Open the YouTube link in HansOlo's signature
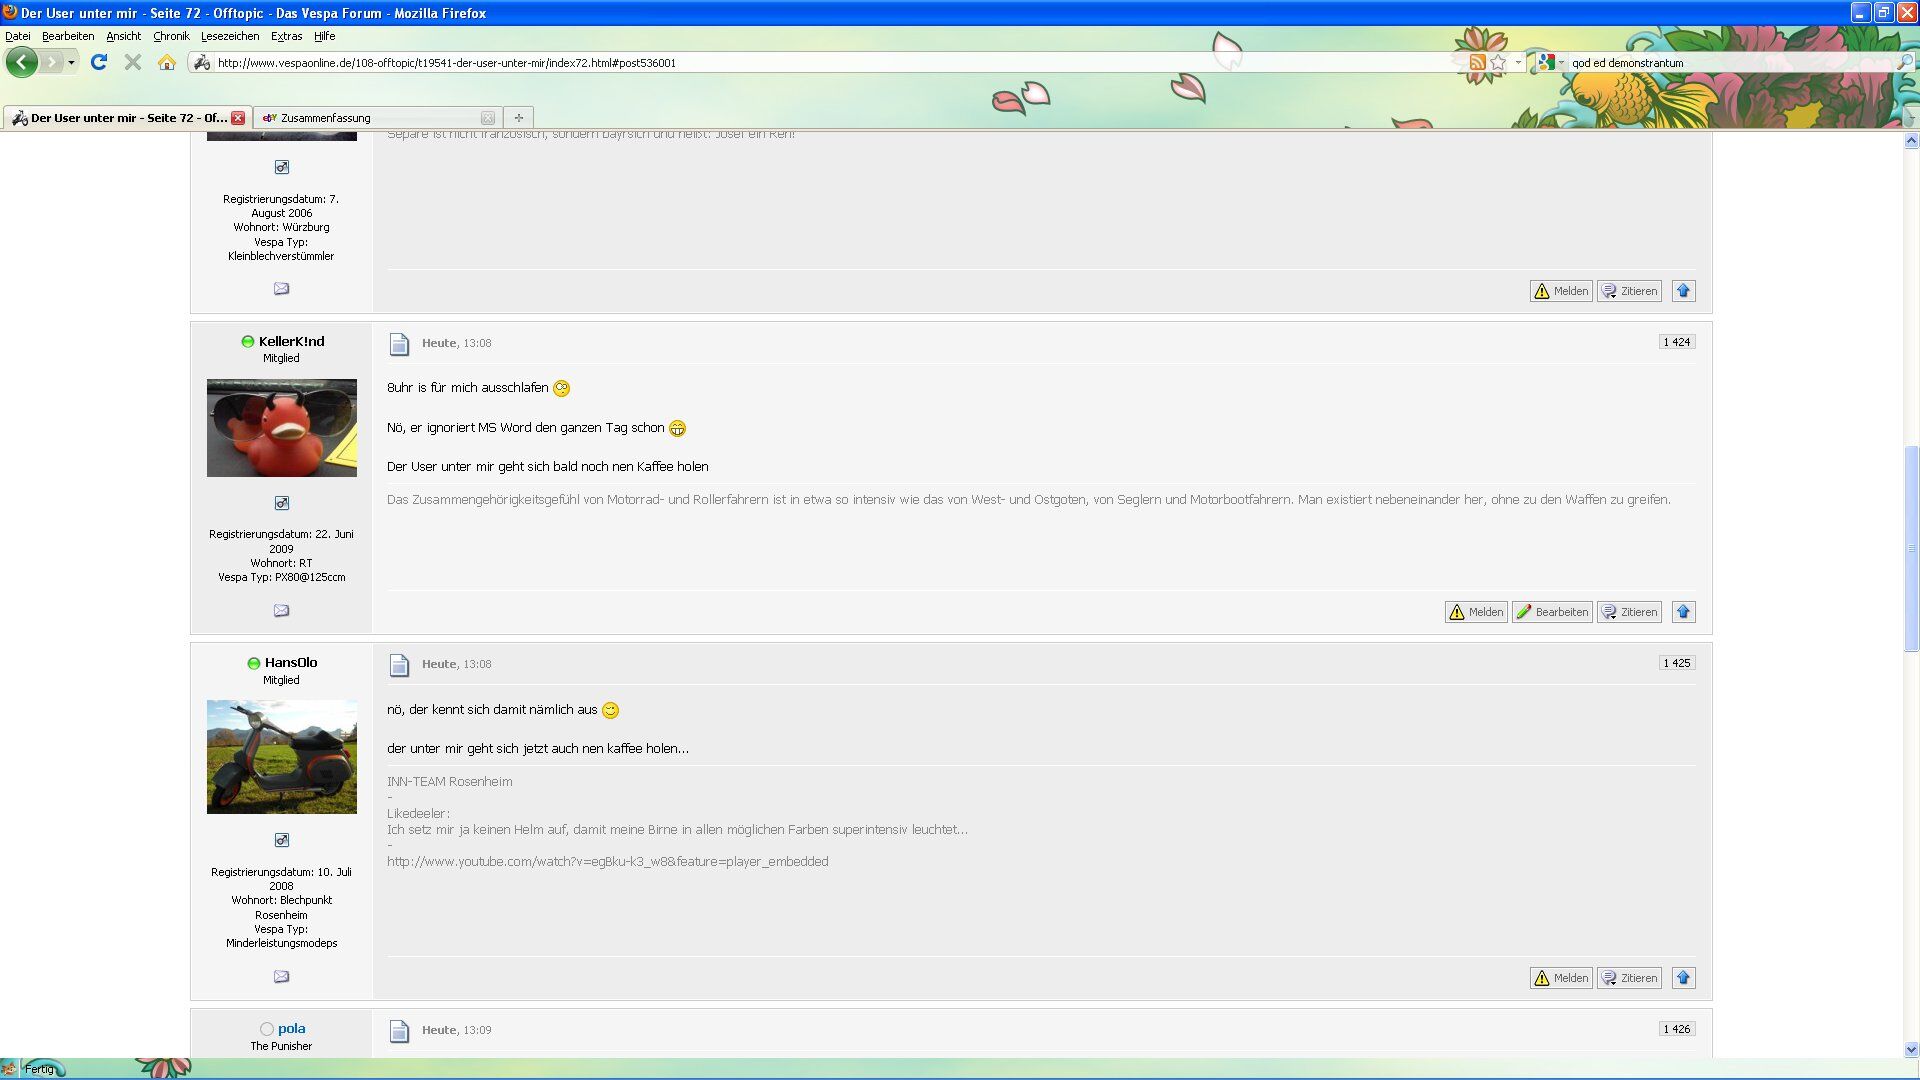Viewport: 1920px width, 1080px height. 607,861
